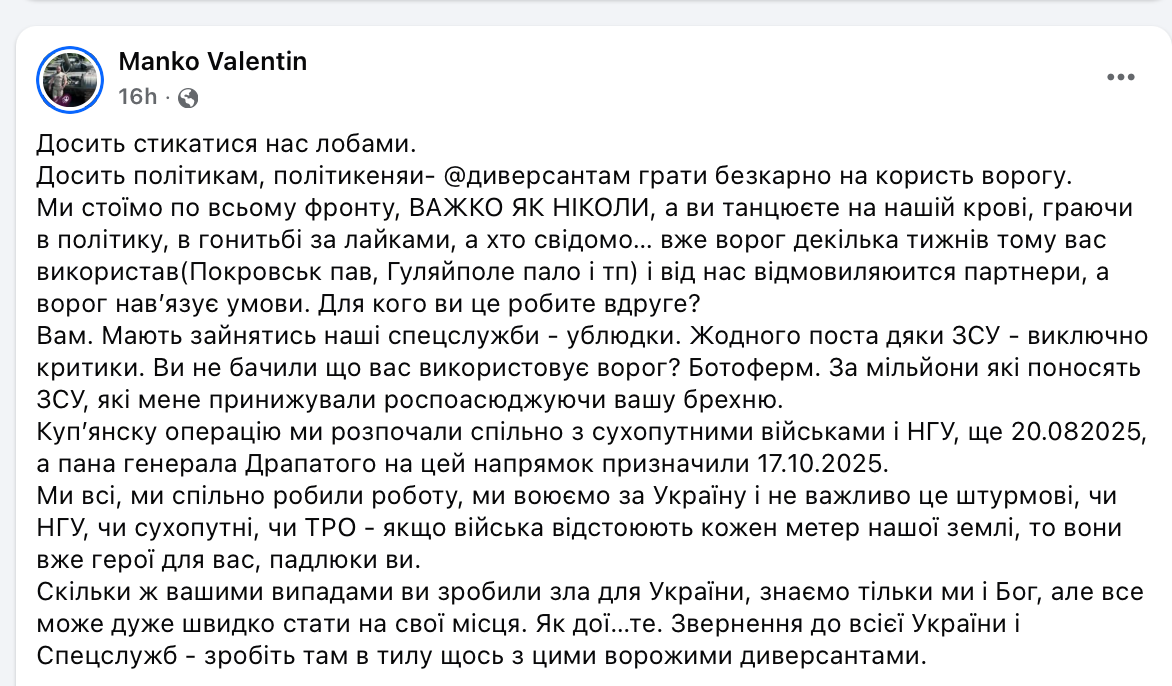The height and width of the screenshot is (686, 1172).
Task: Open the post via 16h timestamp
Action: coord(137,97)
